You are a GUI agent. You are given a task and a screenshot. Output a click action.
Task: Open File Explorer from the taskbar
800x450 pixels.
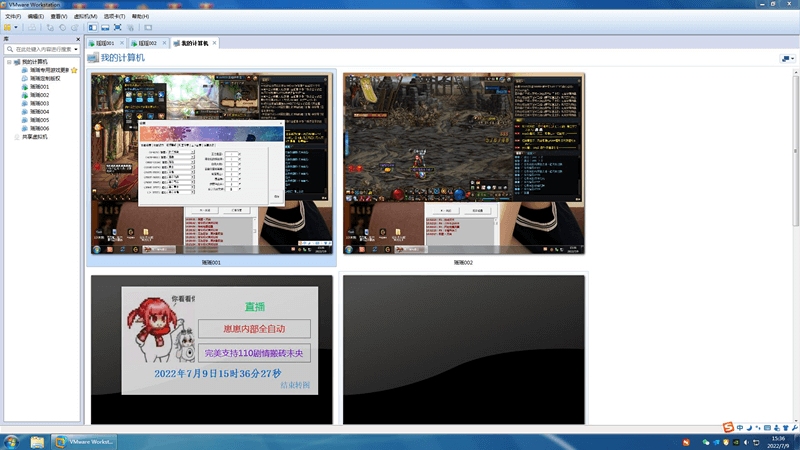point(37,442)
